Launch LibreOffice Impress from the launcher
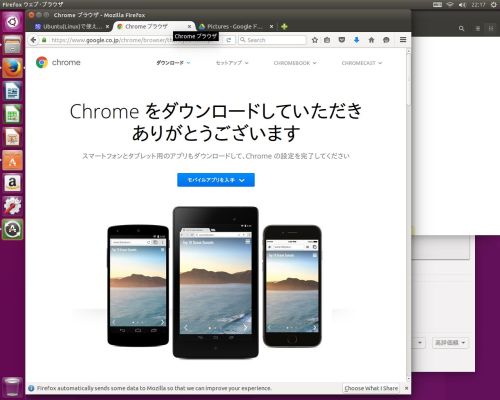Image resolution: width=500 pixels, height=400 pixels. click(x=12, y=137)
